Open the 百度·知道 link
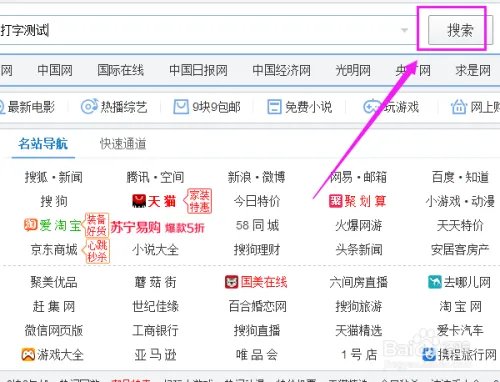The width and height of the screenshot is (500, 382). click(x=460, y=177)
